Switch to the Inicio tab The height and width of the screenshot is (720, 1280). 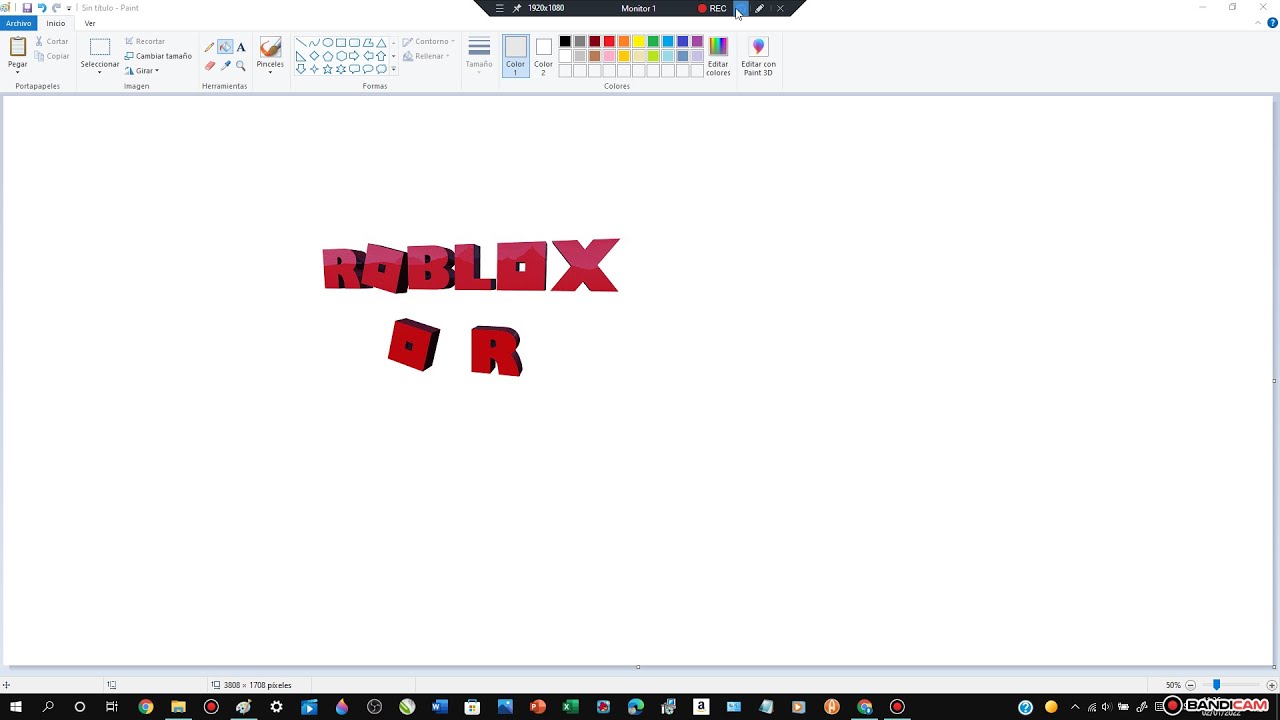click(56, 23)
